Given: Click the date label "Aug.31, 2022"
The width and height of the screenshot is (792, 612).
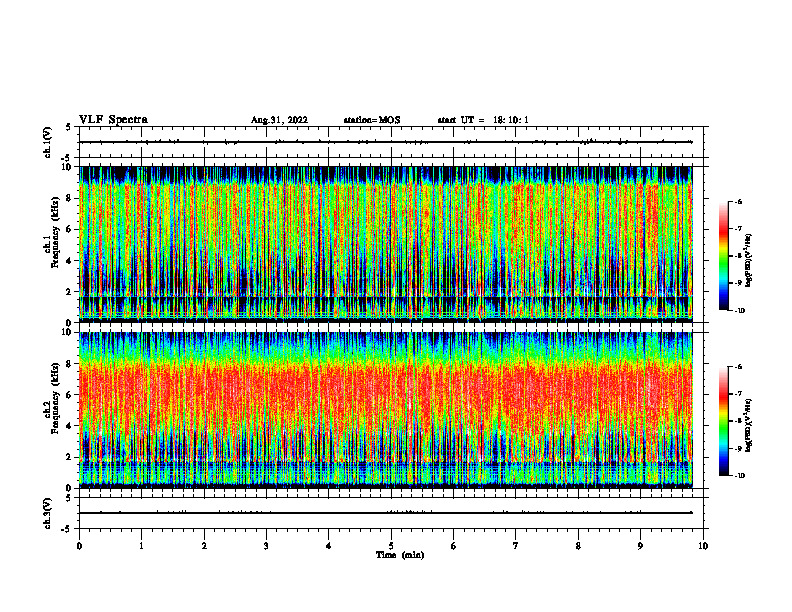Looking at the screenshot, I should [x=279, y=120].
